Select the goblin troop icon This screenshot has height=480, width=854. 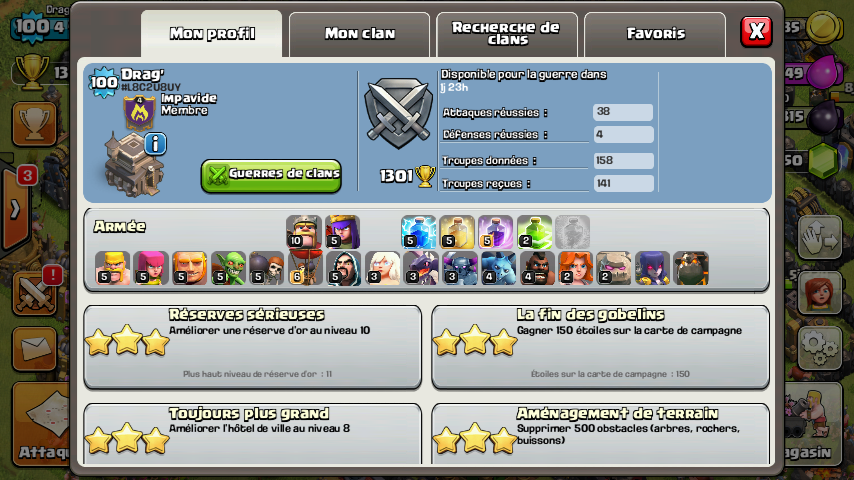click(228, 268)
